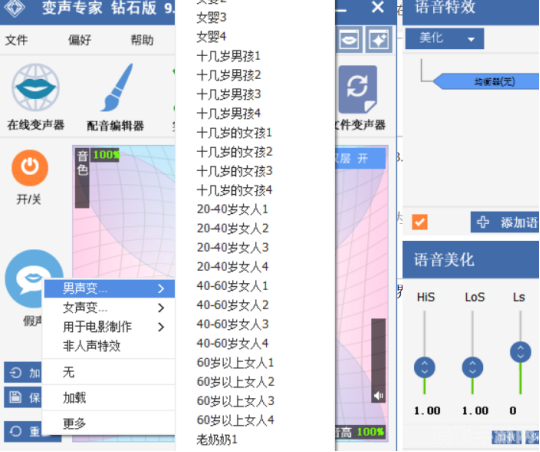Adjust the Ls slider knob

[520, 352]
